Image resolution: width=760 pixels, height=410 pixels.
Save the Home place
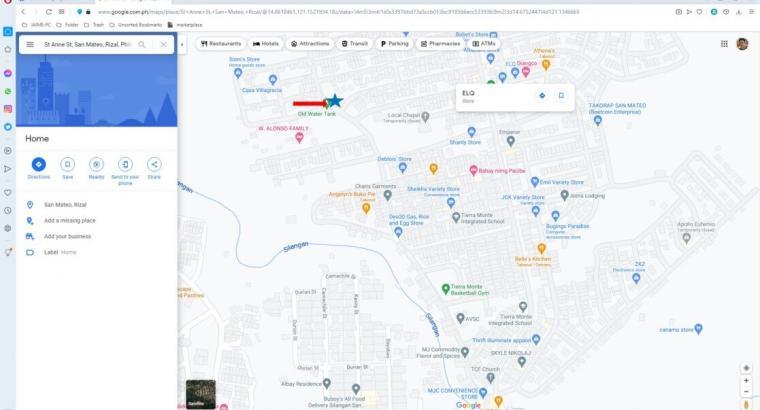pos(67,164)
